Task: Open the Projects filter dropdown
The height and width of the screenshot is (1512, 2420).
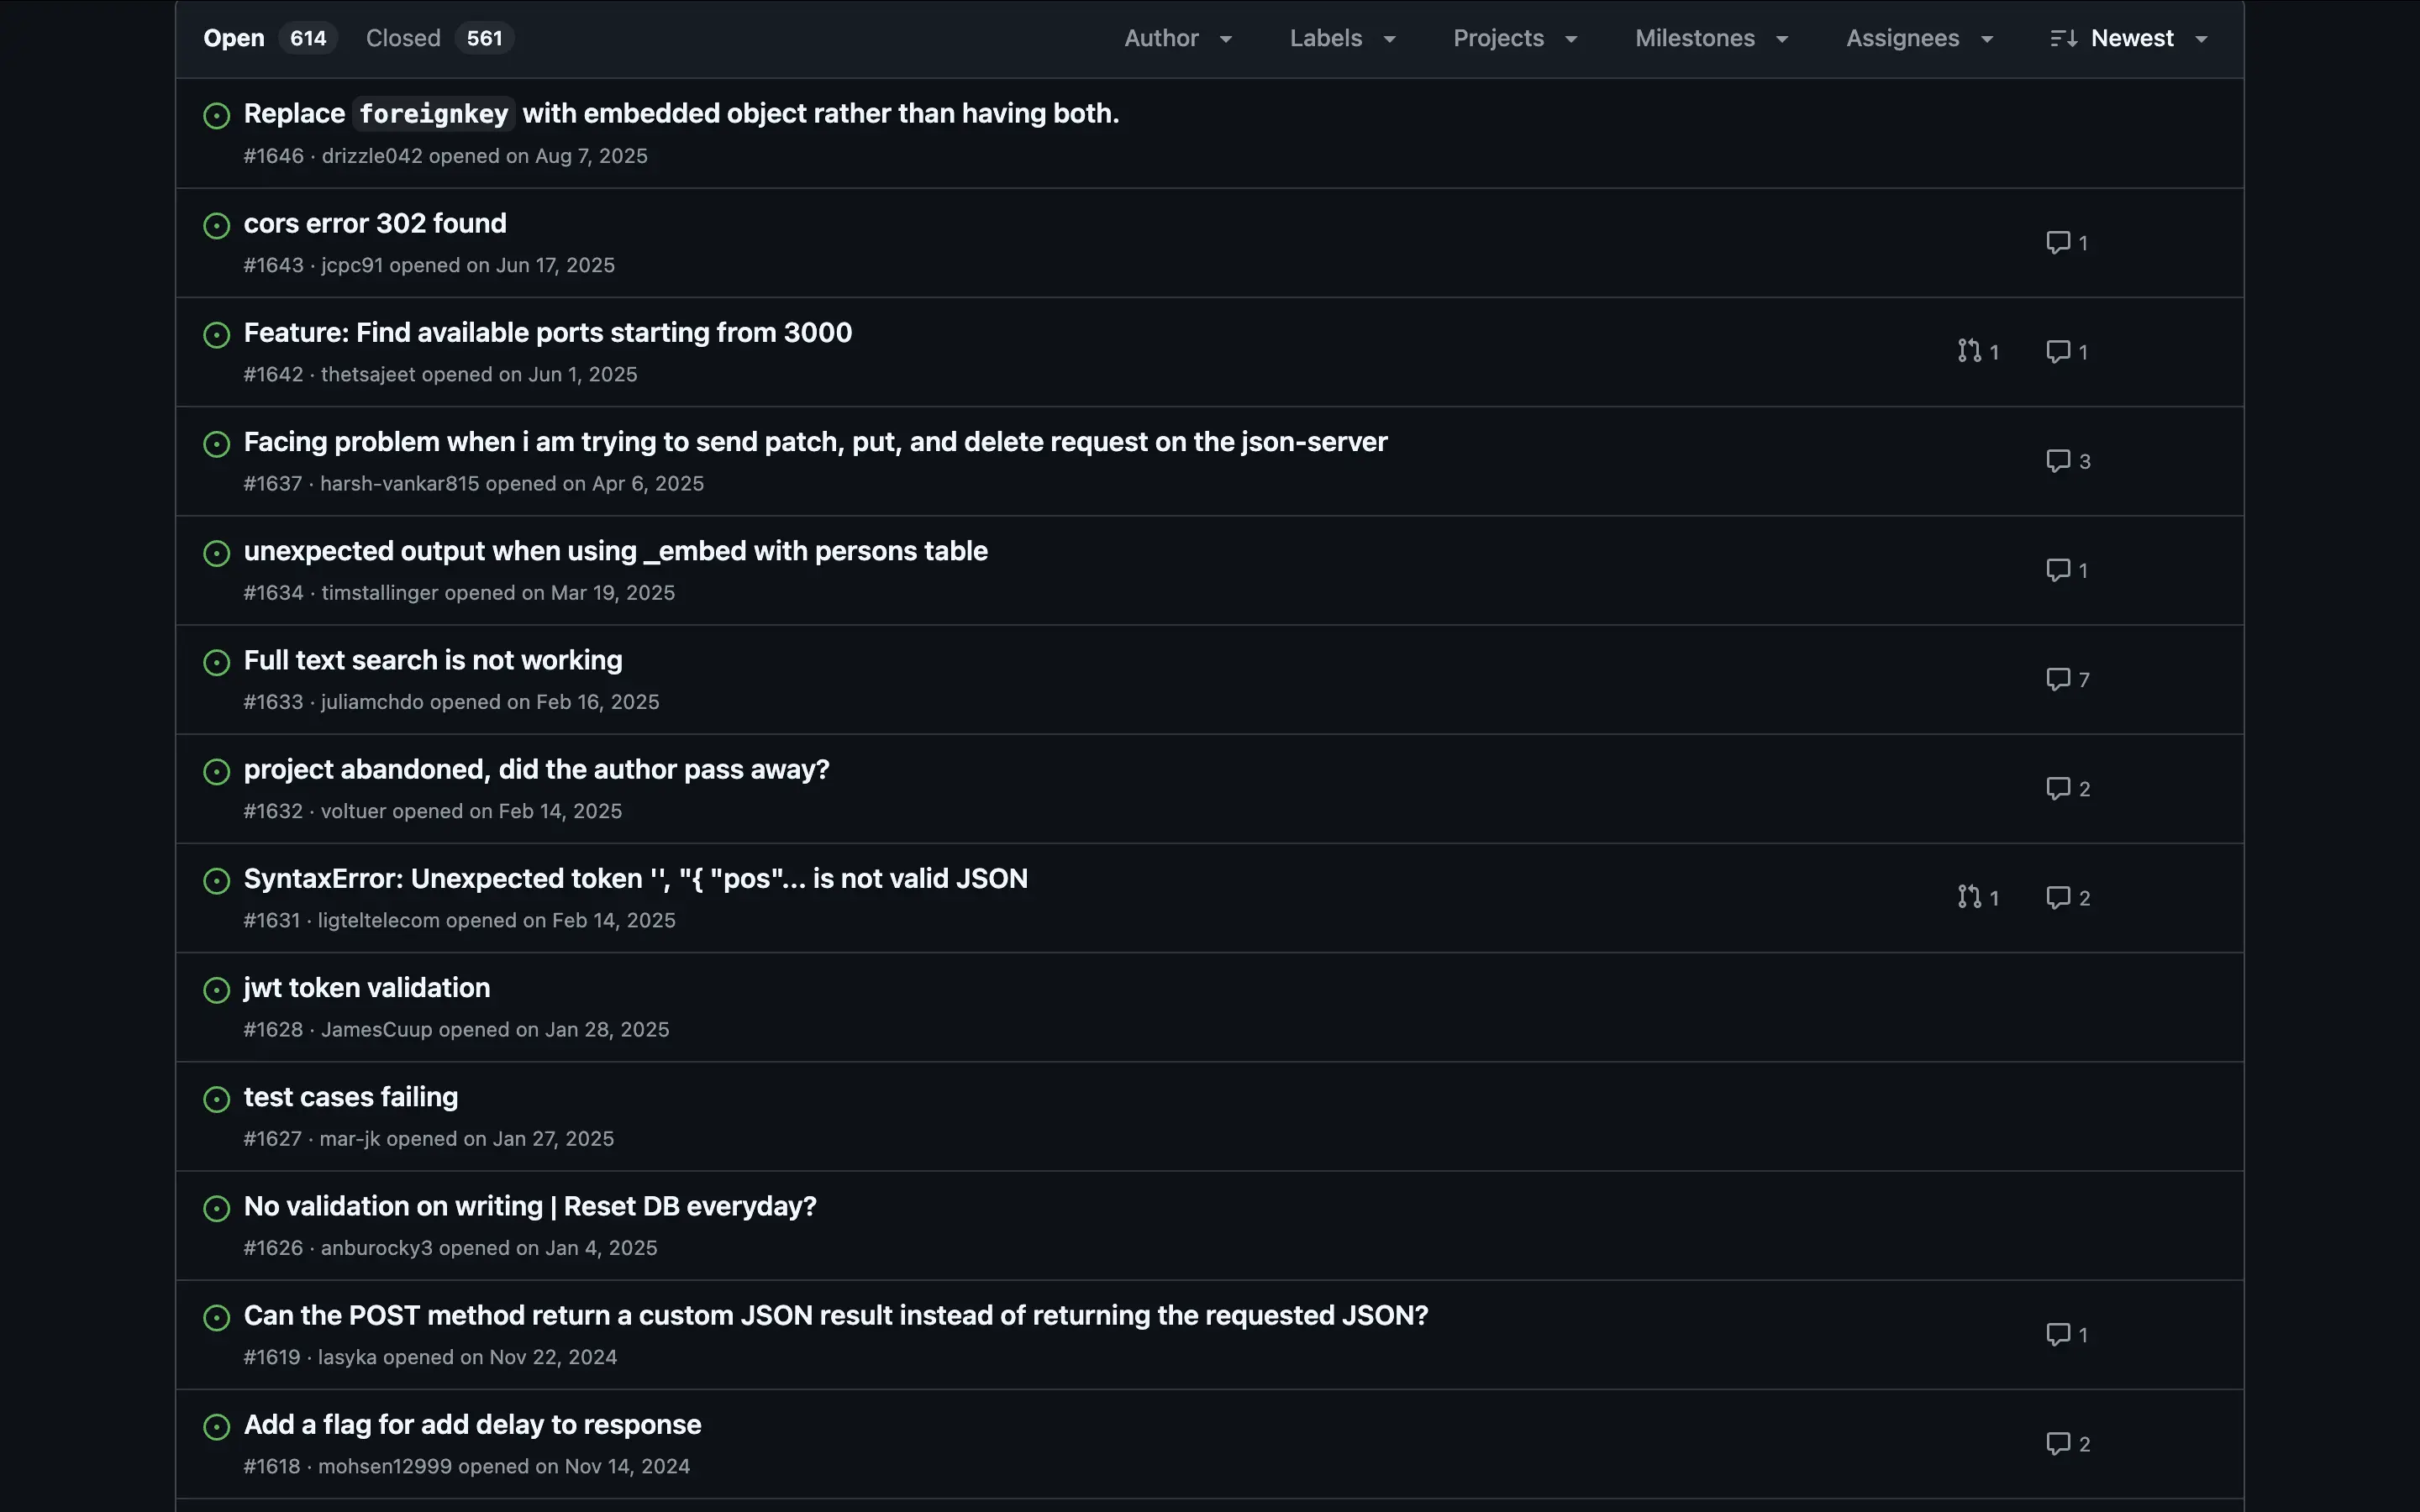Action: point(1514,39)
